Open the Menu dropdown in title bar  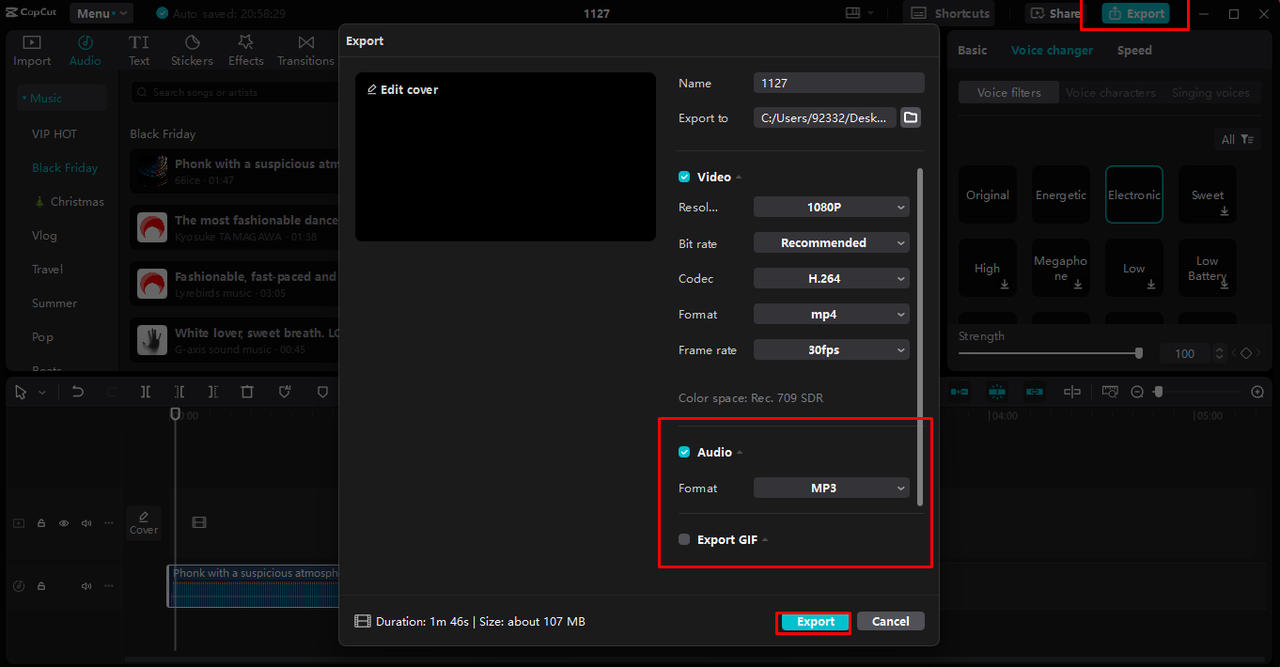[x=101, y=13]
